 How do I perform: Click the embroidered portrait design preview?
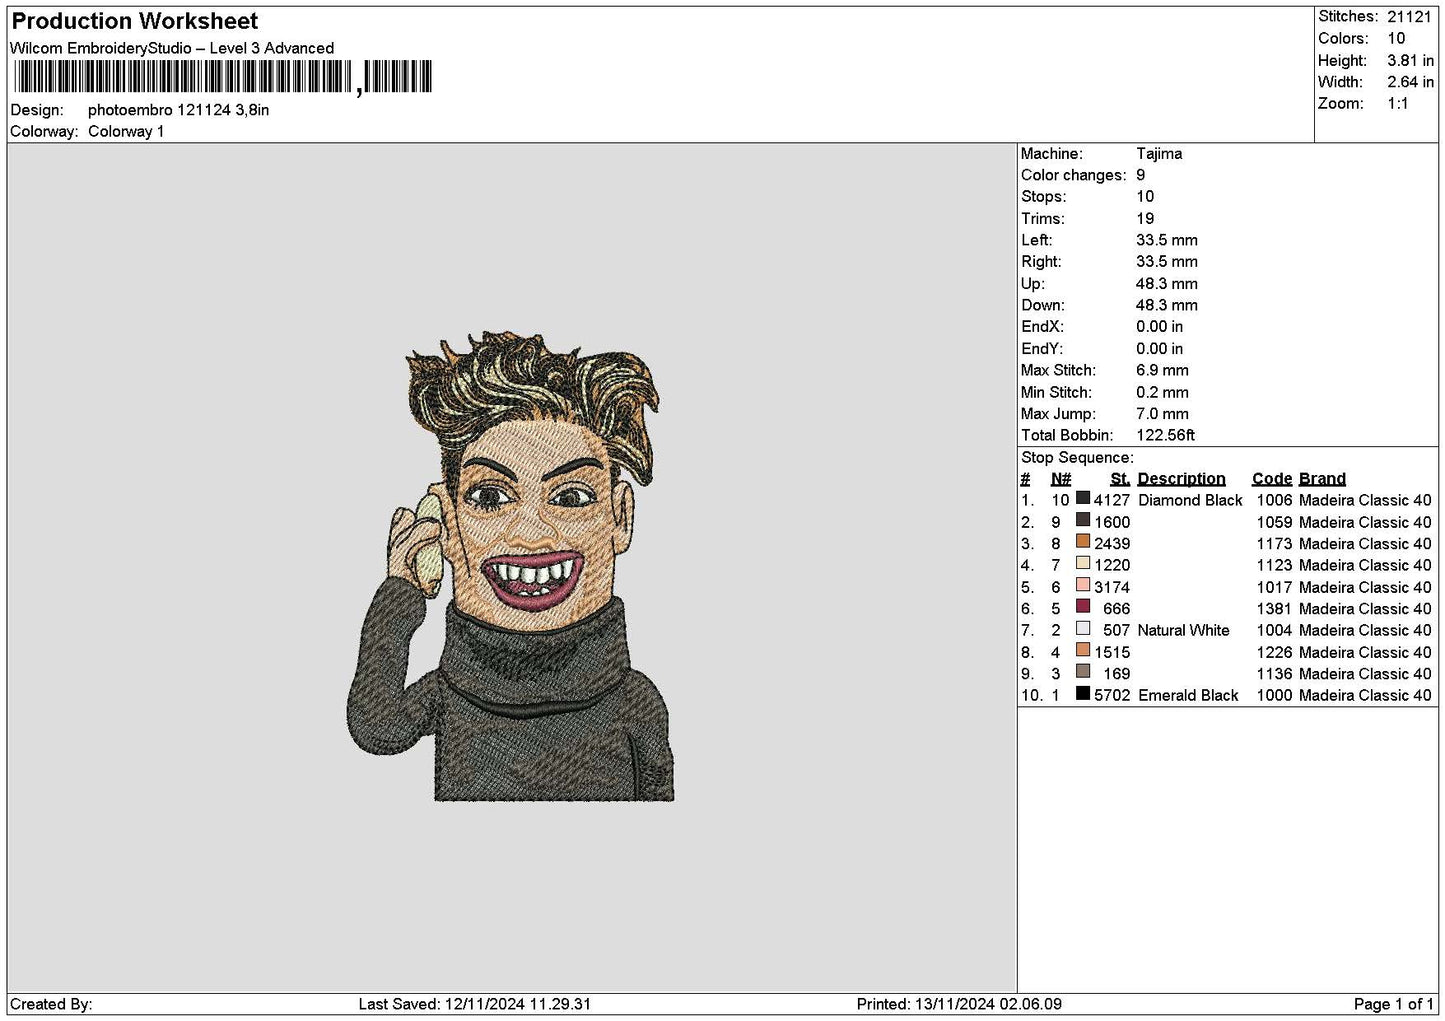[x=511, y=567]
